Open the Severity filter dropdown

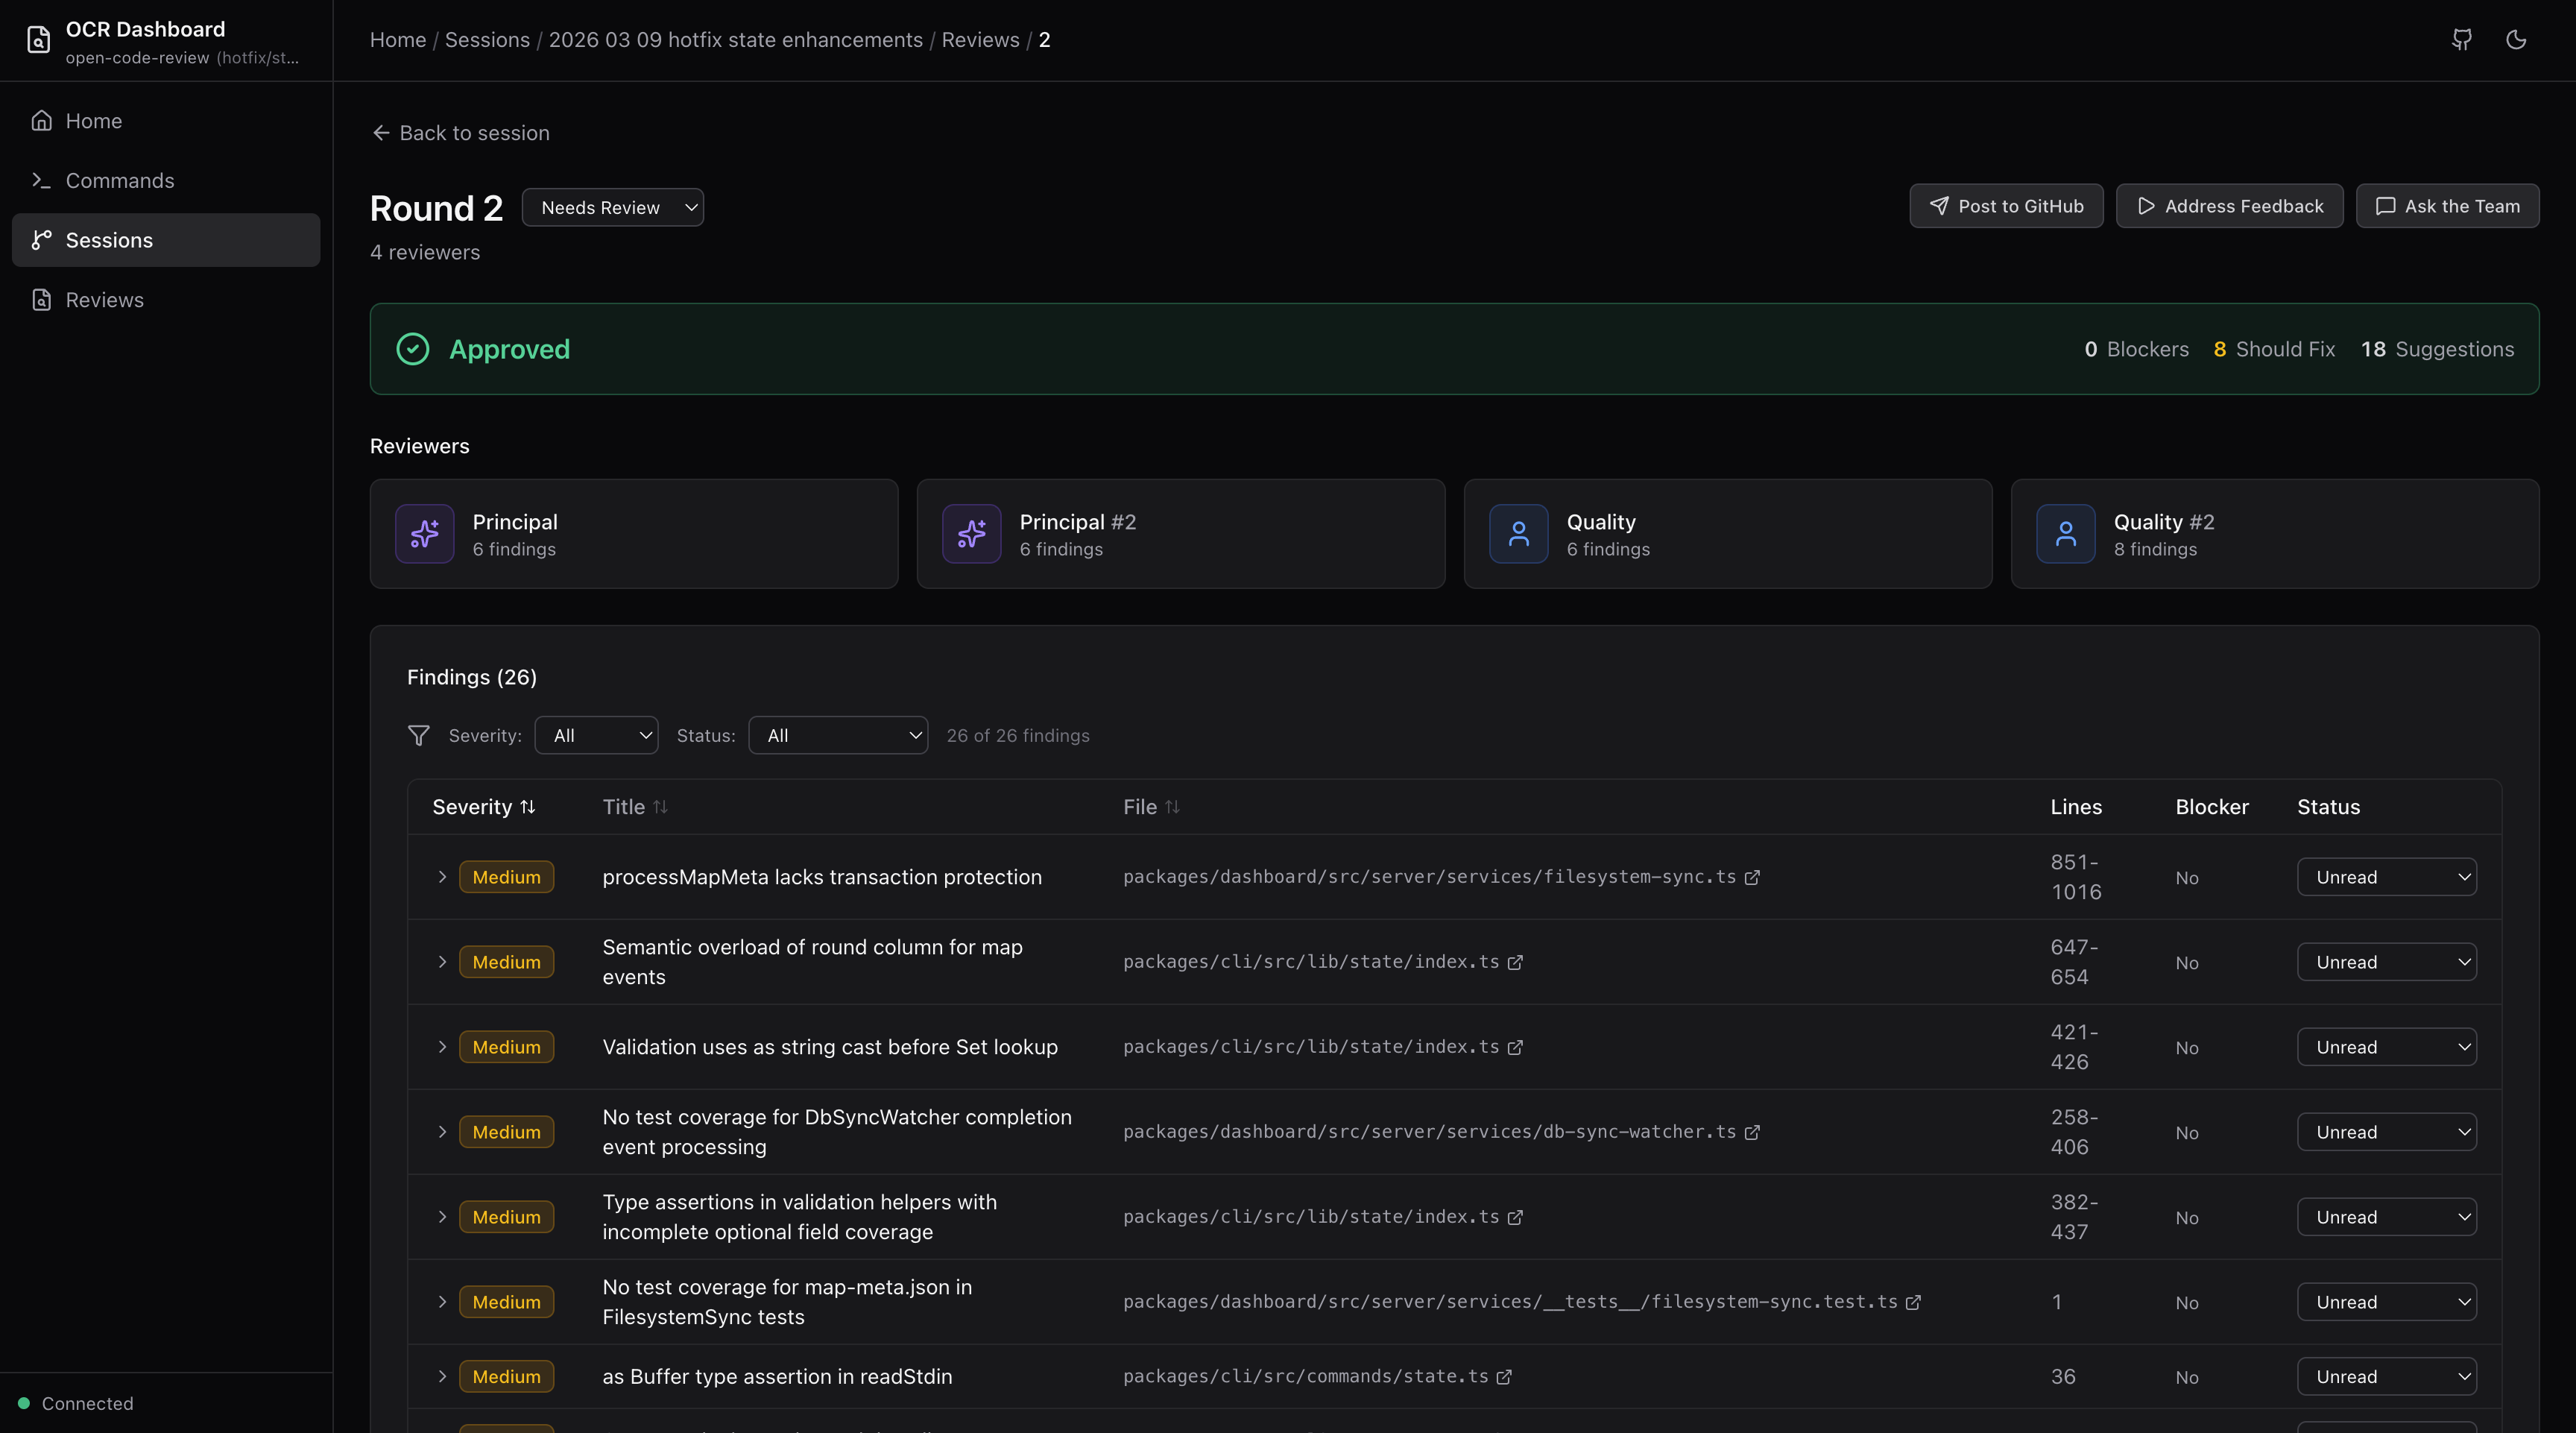596,735
